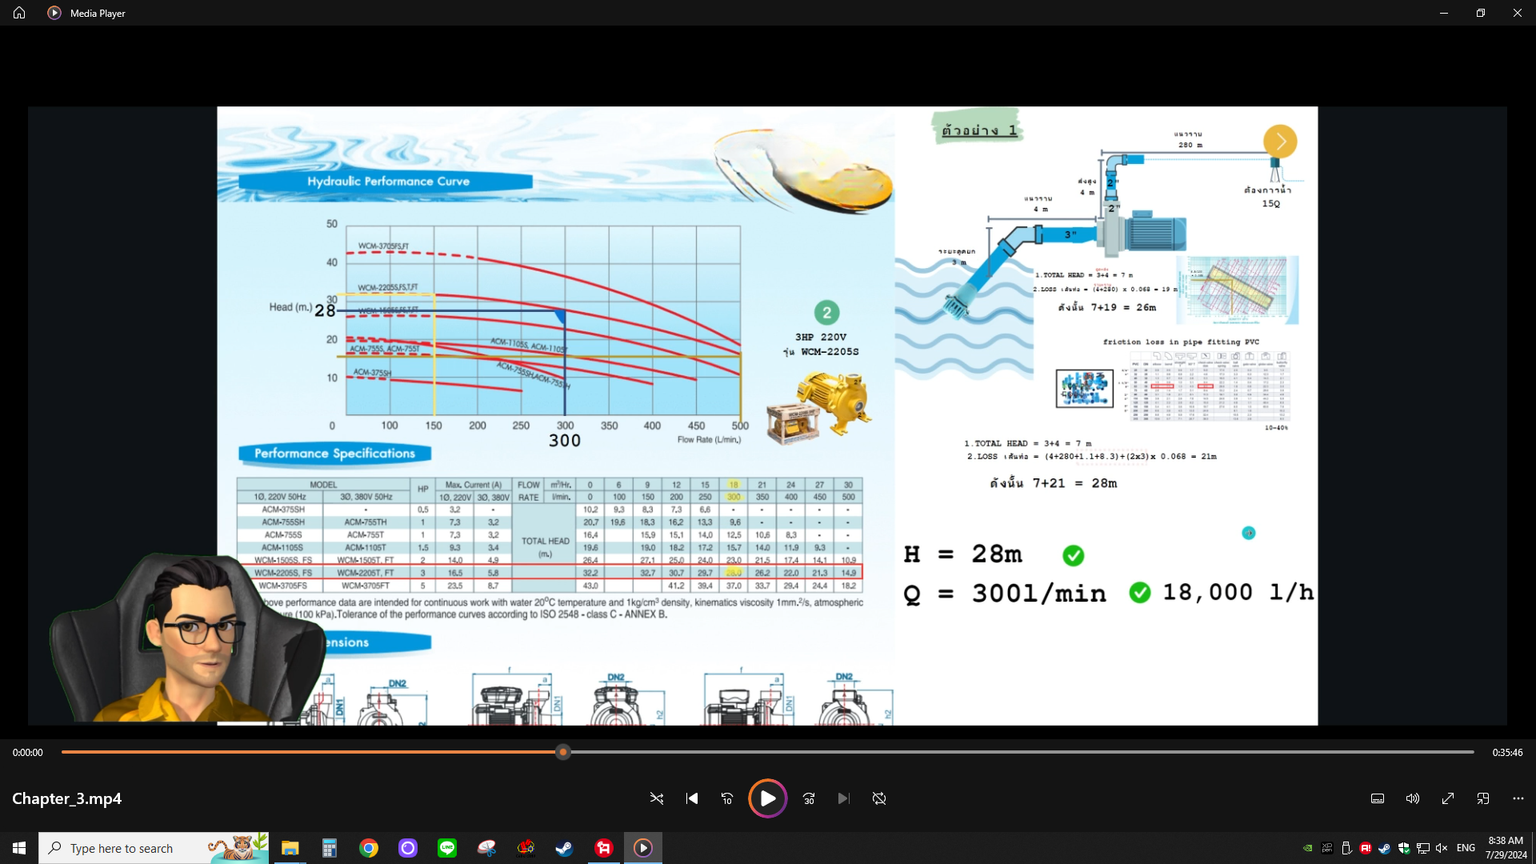
Task: Toggle the muted system volume tray icon
Action: point(1441,848)
